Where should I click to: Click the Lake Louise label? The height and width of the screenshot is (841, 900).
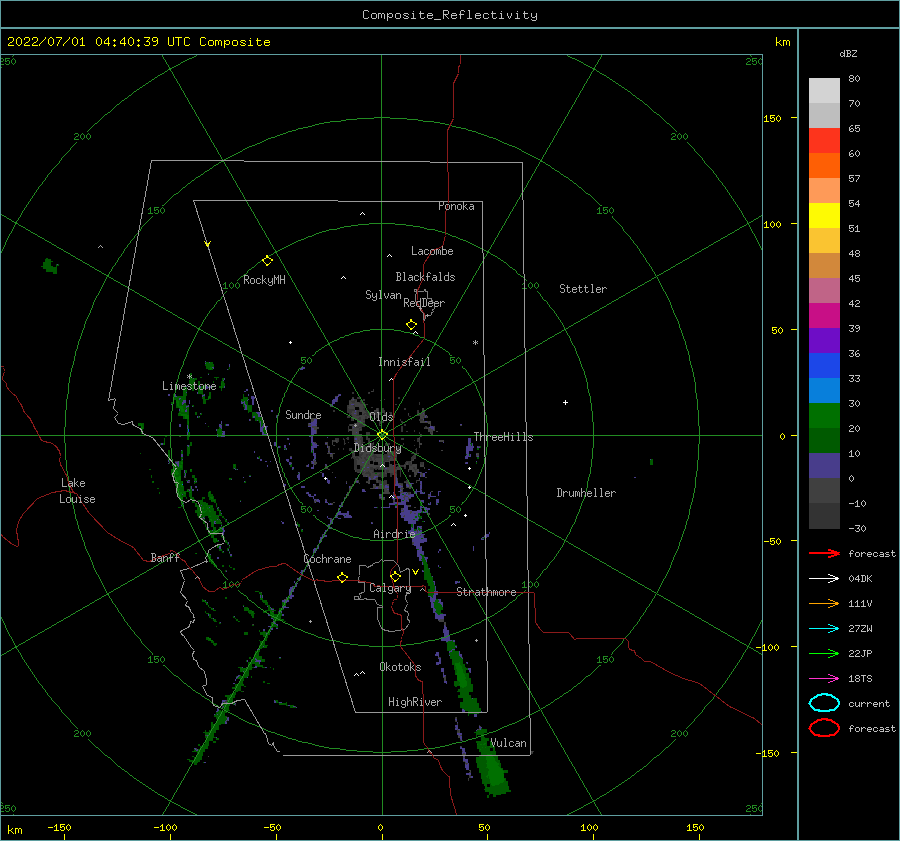[x=77, y=491]
